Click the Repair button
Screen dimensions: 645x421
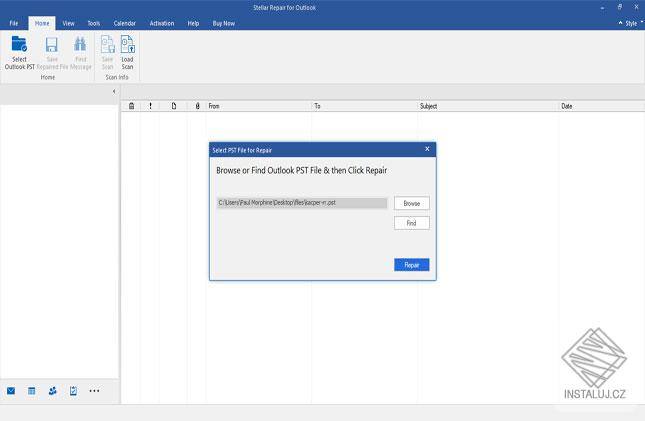412,265
